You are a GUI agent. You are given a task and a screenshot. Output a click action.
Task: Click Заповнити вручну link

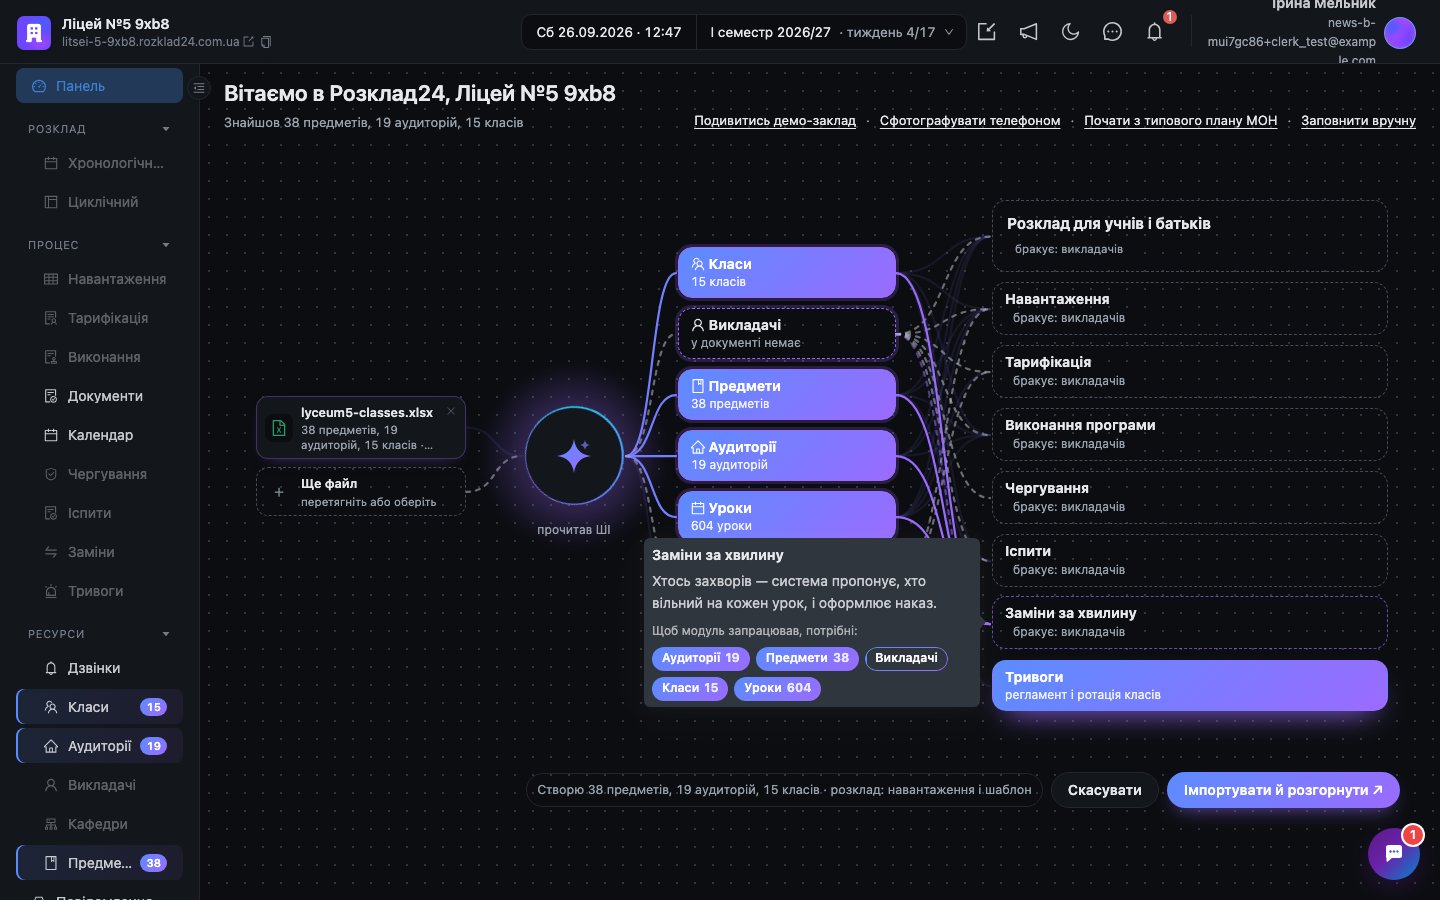point(1358,121)
